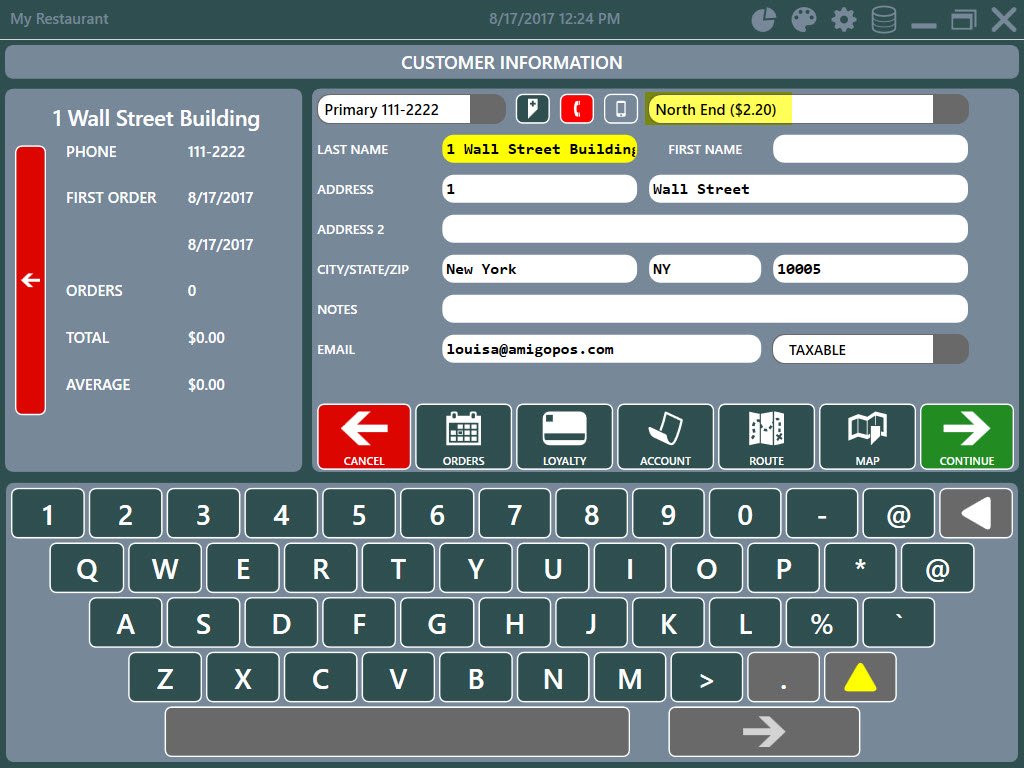Click the red phone icon button
The width and height of the screenshot is (1024, 768).
pyautogui.click(x=576, y=109)
